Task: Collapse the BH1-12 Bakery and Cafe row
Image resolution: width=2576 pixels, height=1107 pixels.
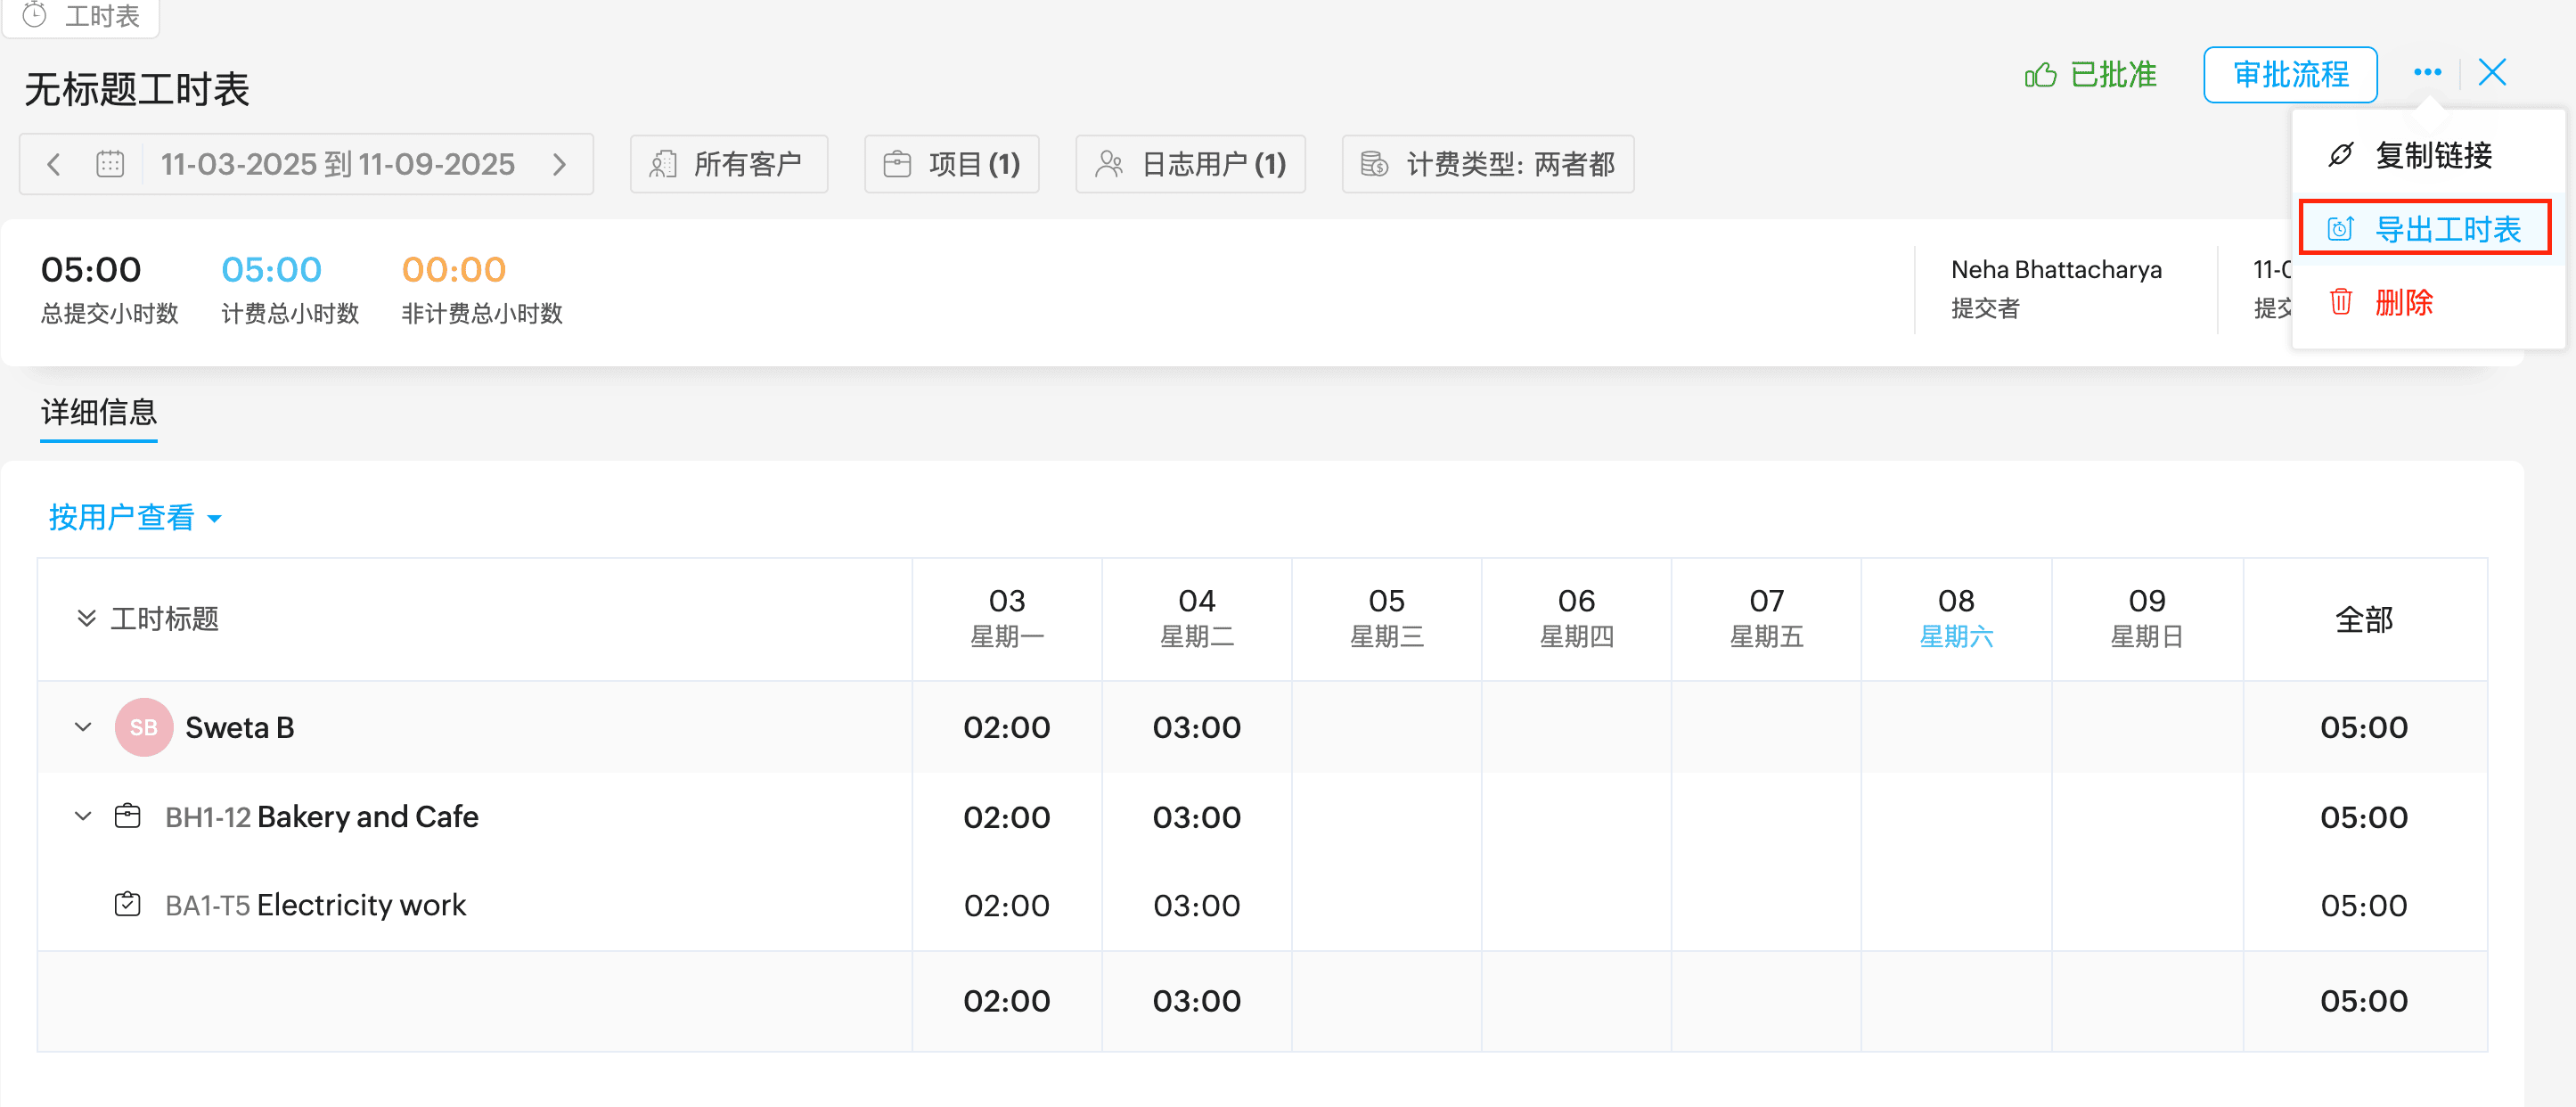Action: click(83, 816)
